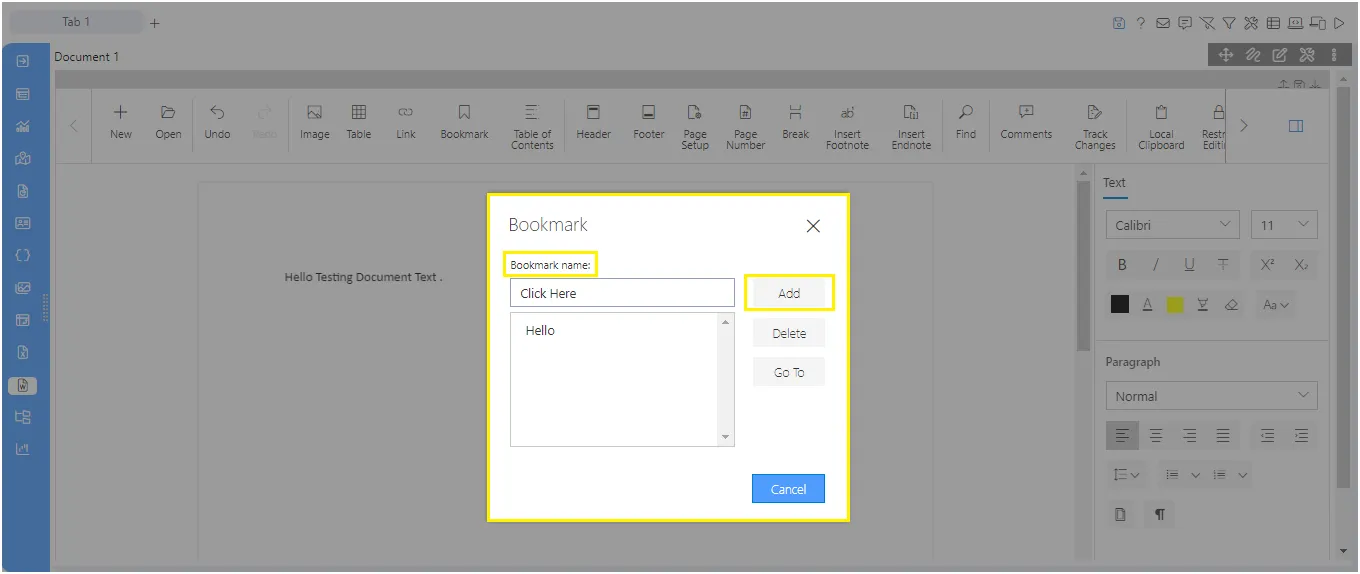Add a new tab with plus icon

(x=154, y=23)
